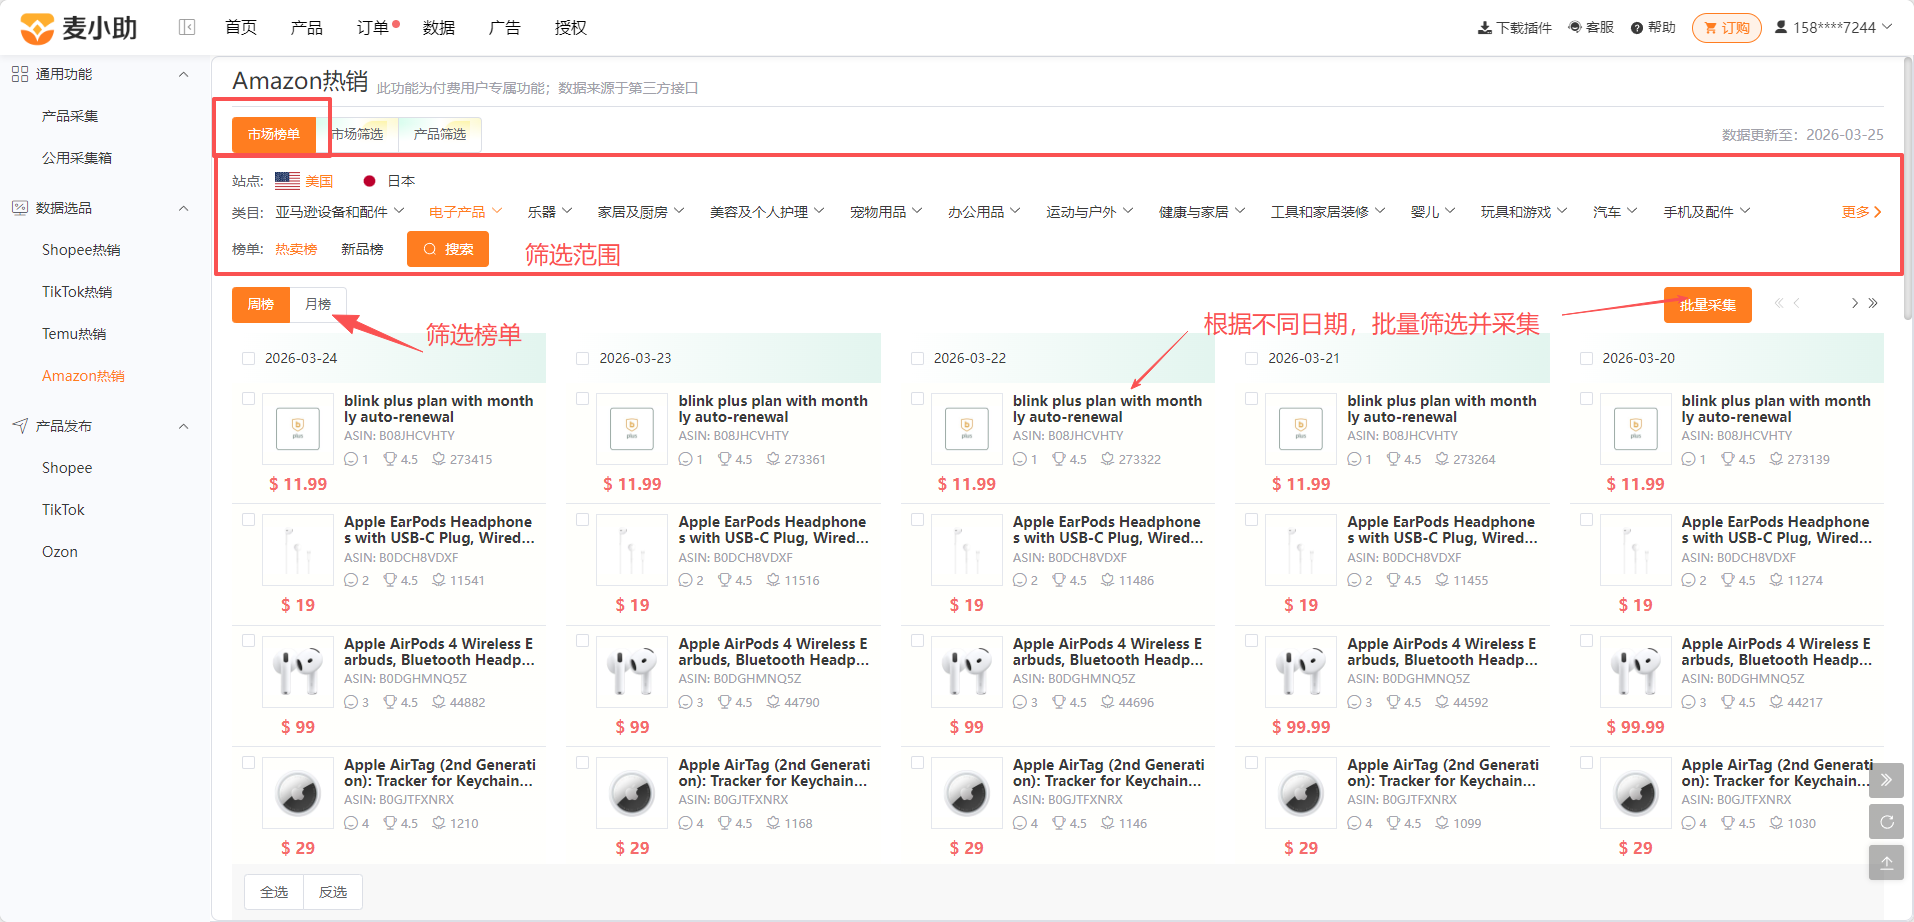
Task: Open 产品采集 in sidebar
Action: (x=70, y=116)
